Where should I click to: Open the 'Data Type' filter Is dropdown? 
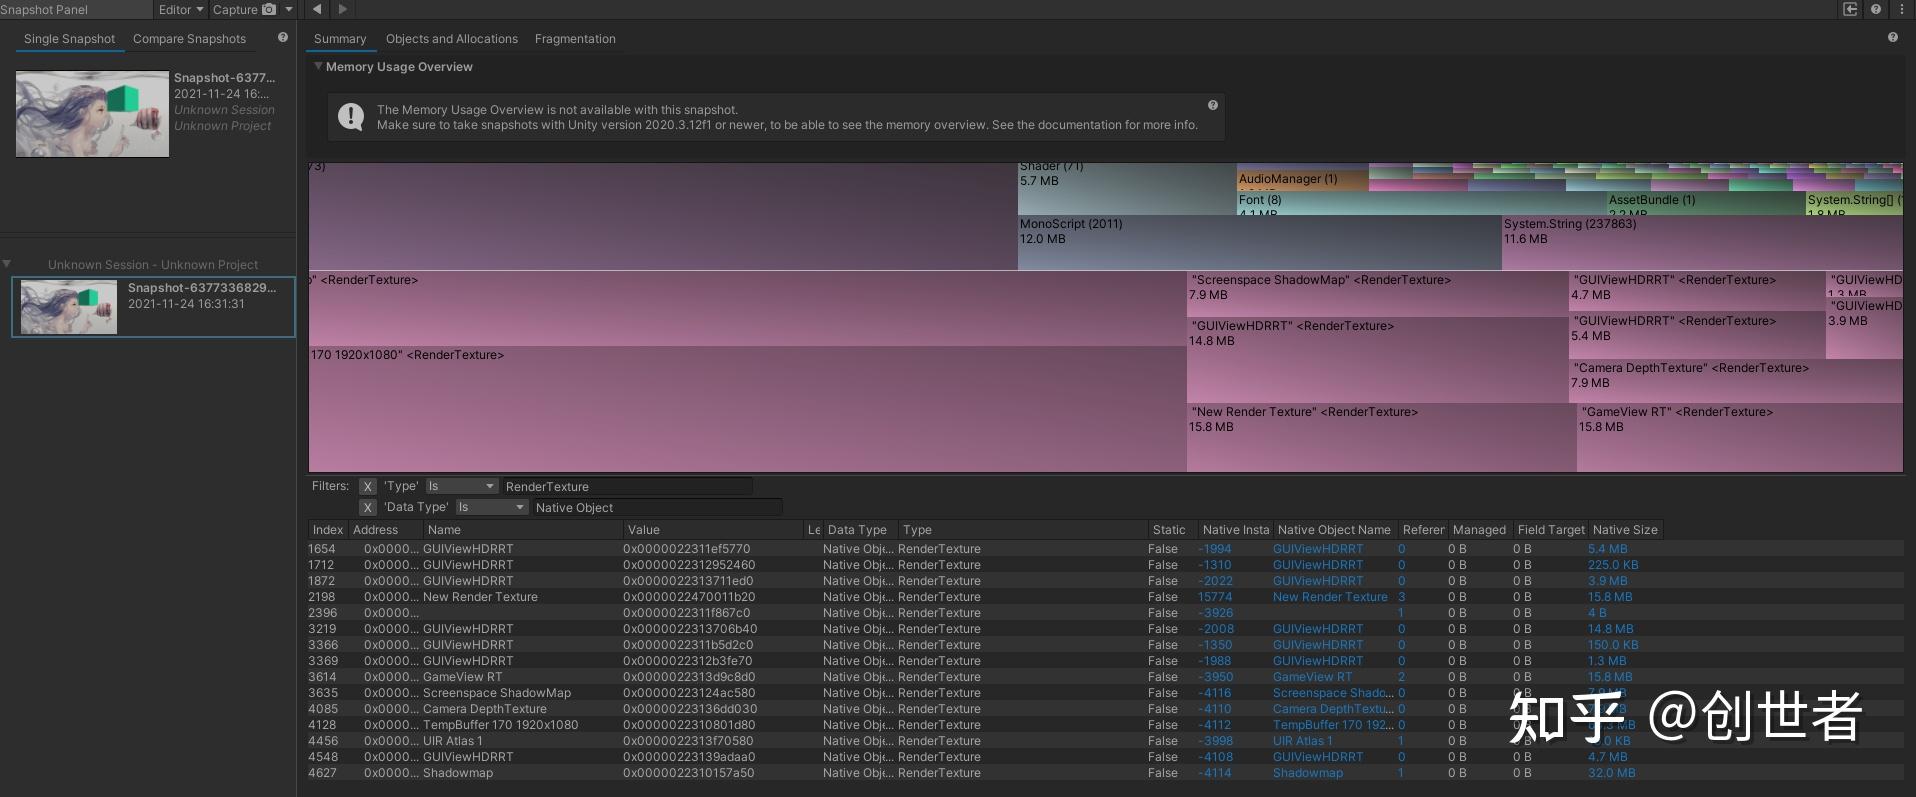pos(491,508)
